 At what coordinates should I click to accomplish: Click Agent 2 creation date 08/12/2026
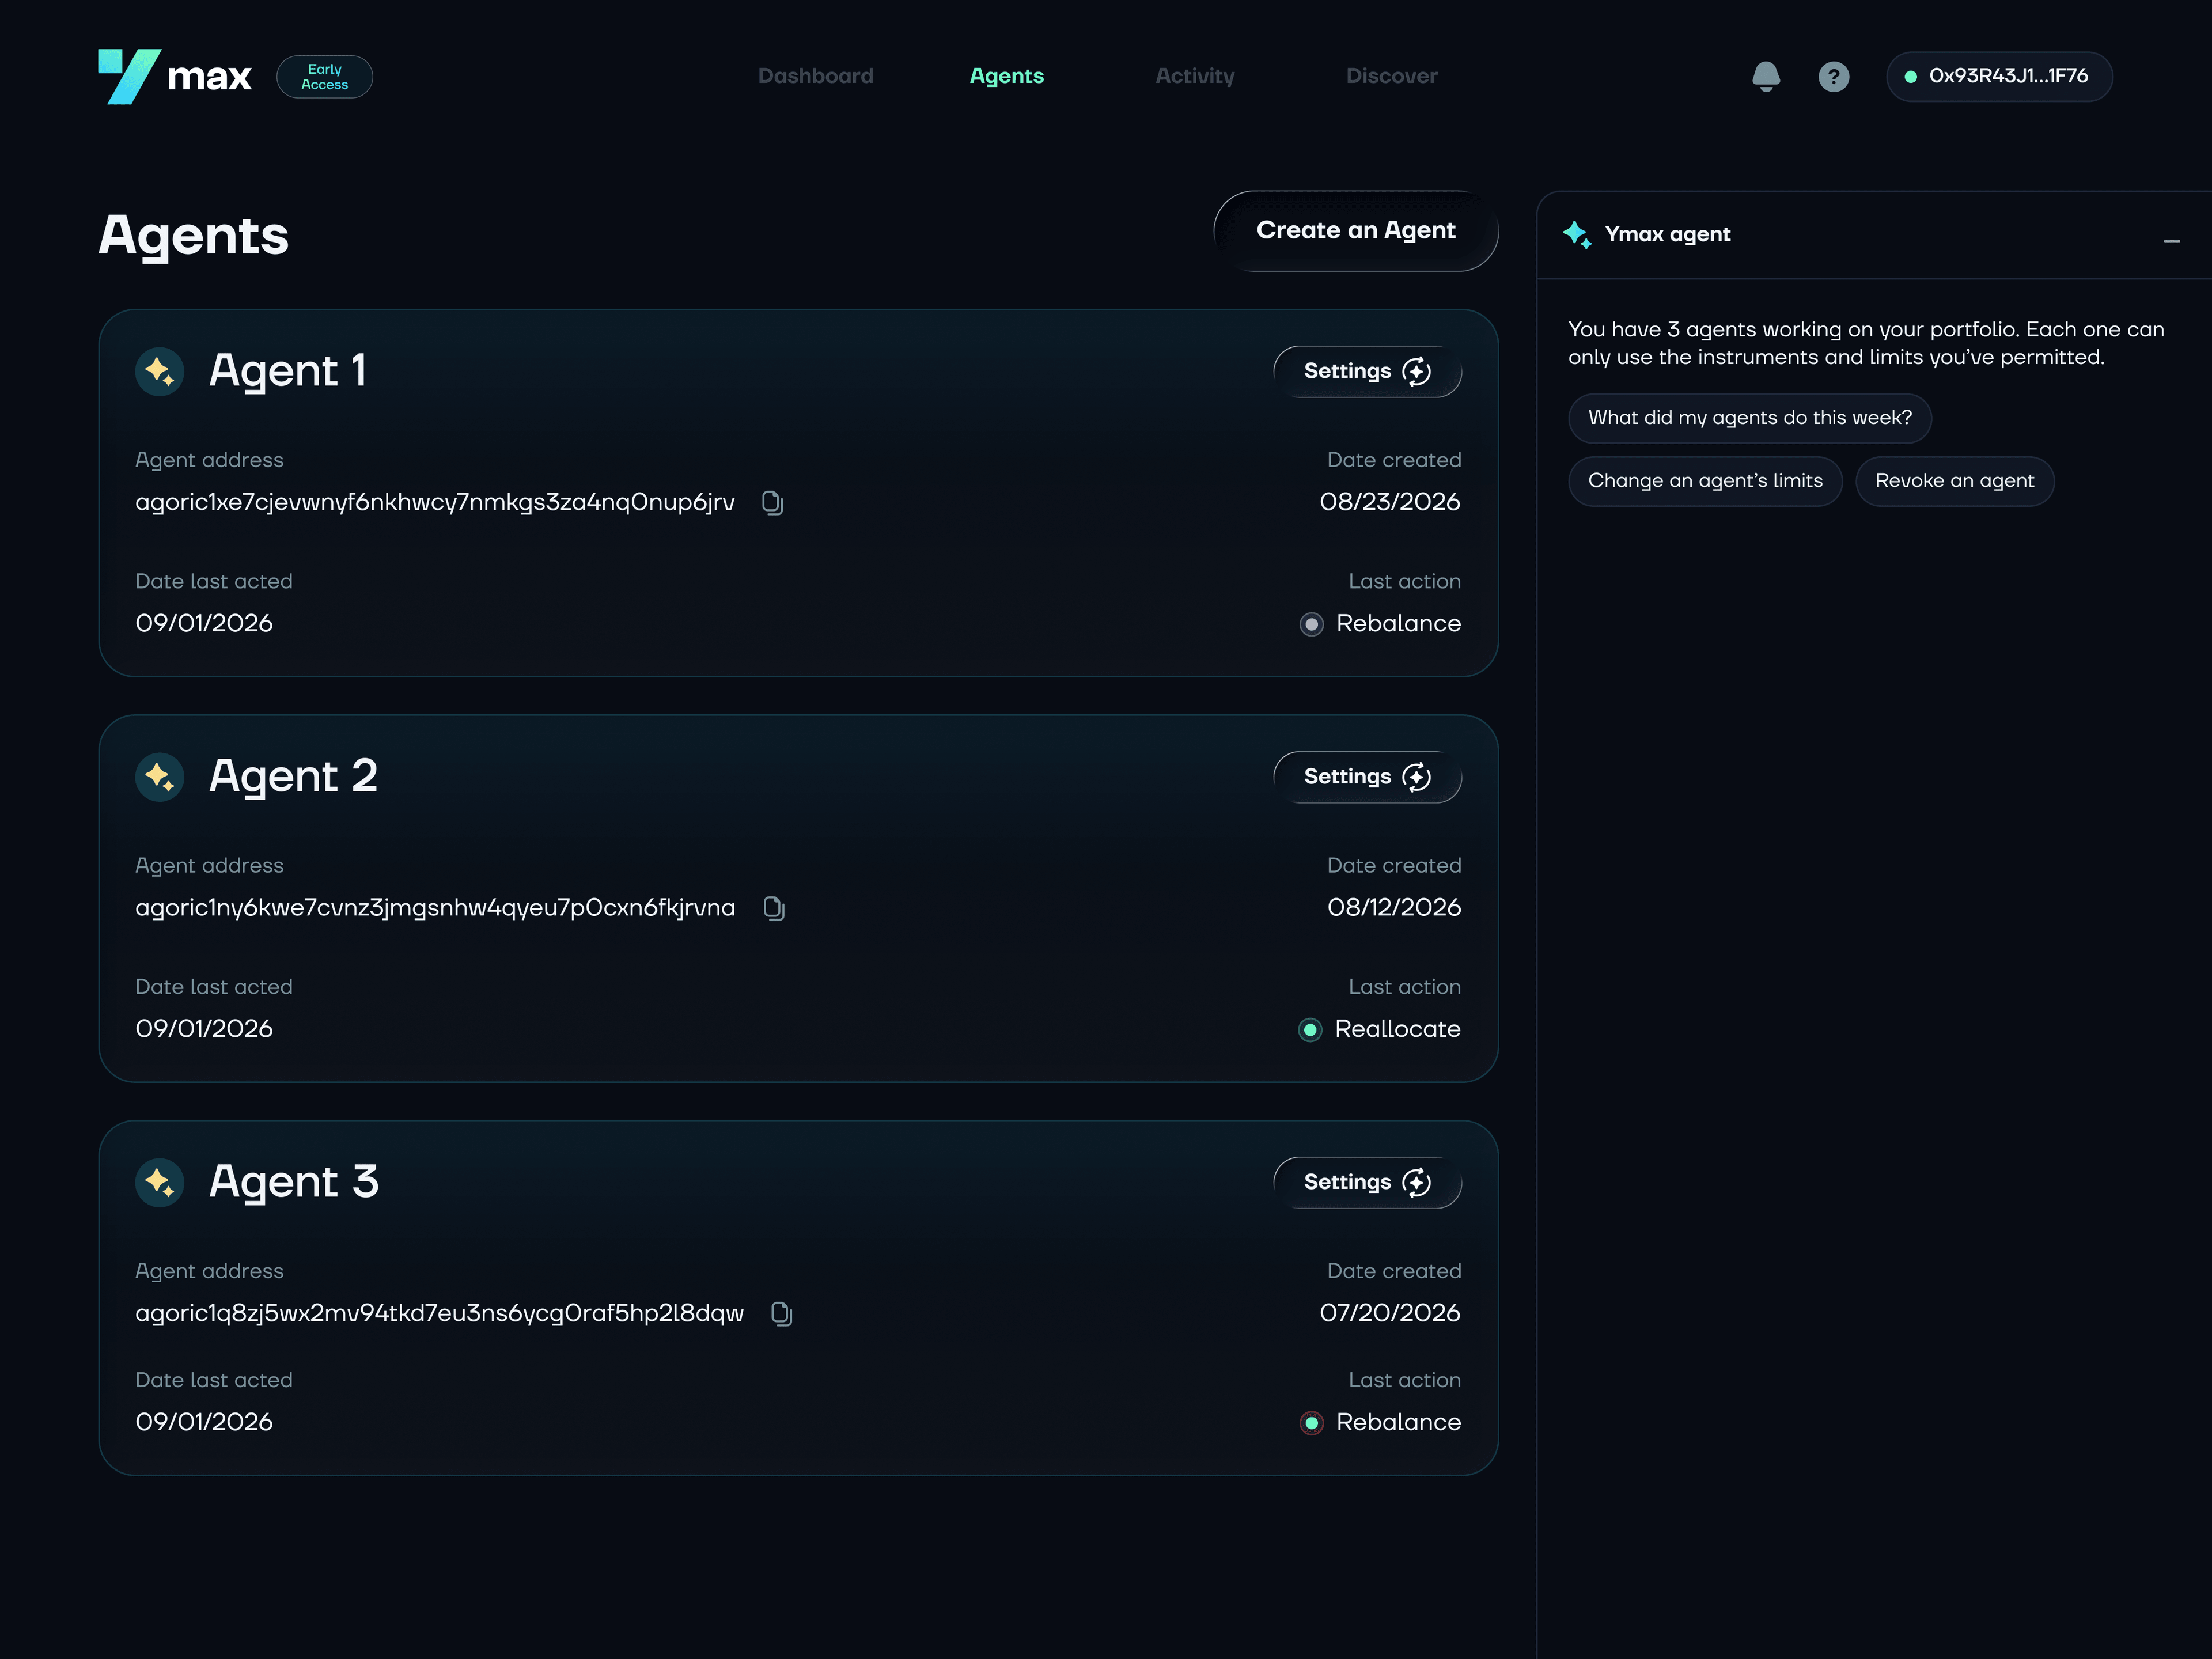(1394, 907)
